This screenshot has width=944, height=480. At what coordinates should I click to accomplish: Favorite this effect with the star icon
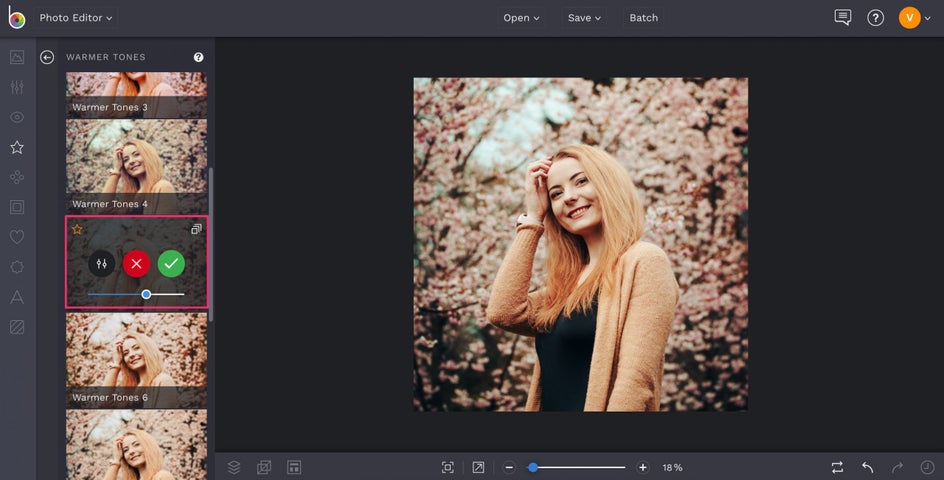pos(77,229)
